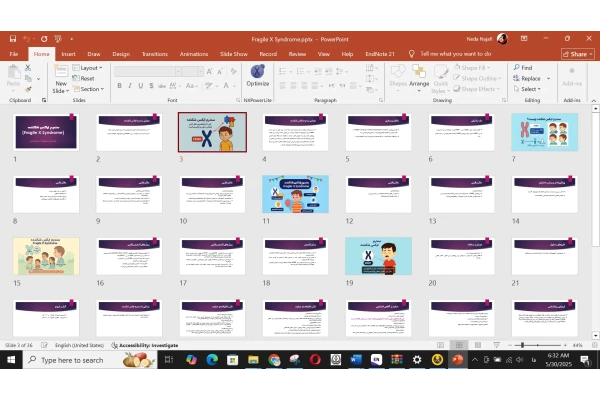
Task: Click Accessibility: Investigate in the status bar
Action: [145, 345]
